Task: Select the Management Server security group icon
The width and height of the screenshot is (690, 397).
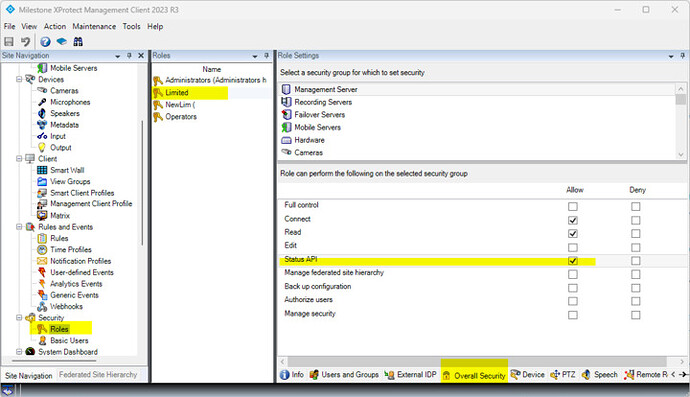Action: pos(286,89)
